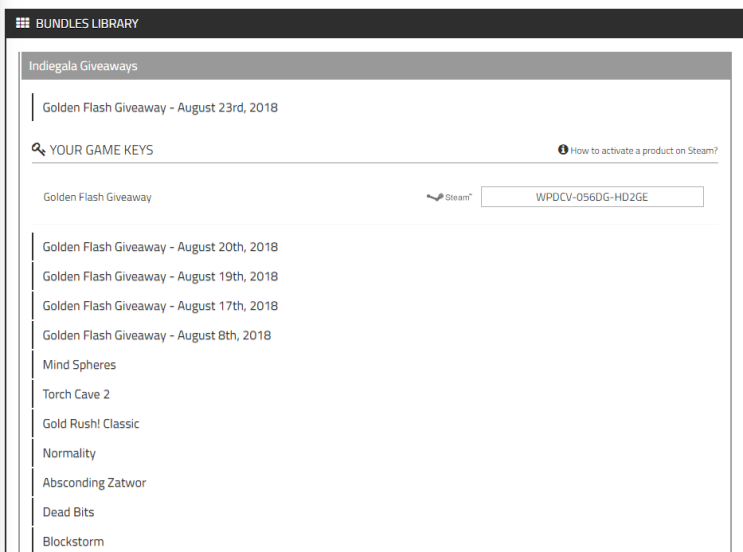The height and width of the screenshot is (552, 743).
Task: Expand Golden Flash Giveaway August 19th, 2018
Action: click(x=160, y=276)
